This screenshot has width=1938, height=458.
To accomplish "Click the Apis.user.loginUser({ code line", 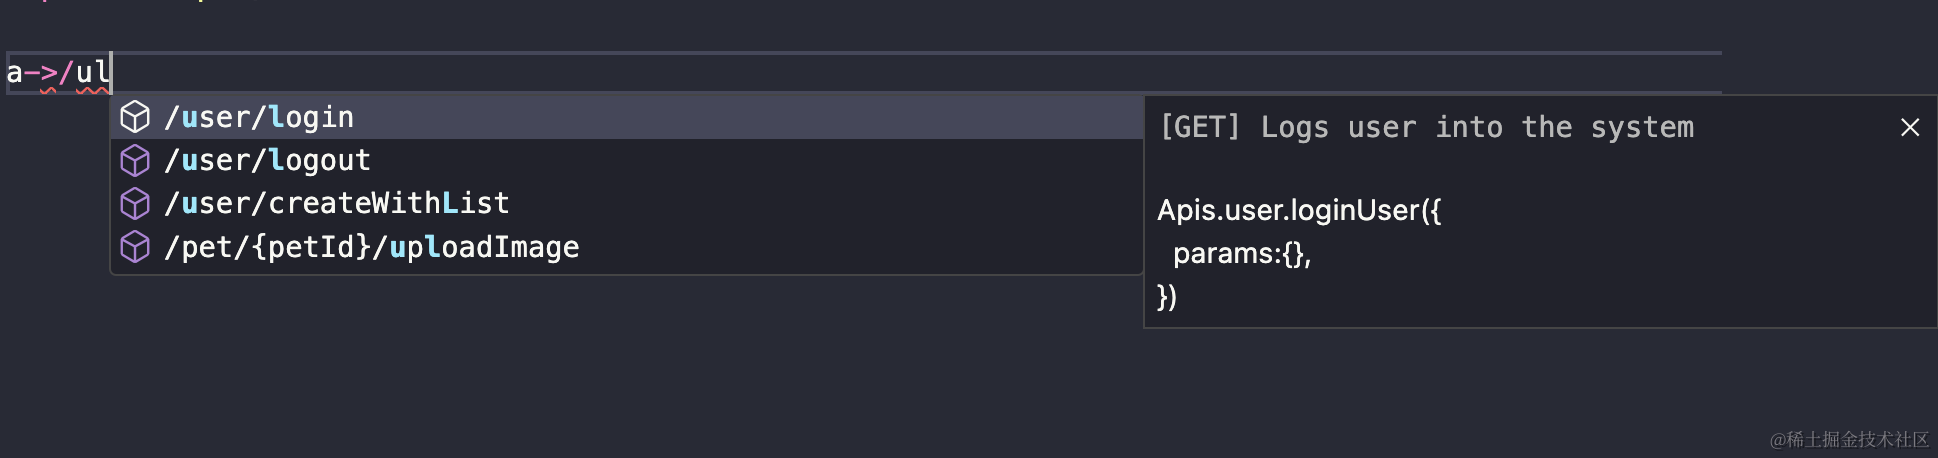I will pyautogui.click(x=1299, y=210).
